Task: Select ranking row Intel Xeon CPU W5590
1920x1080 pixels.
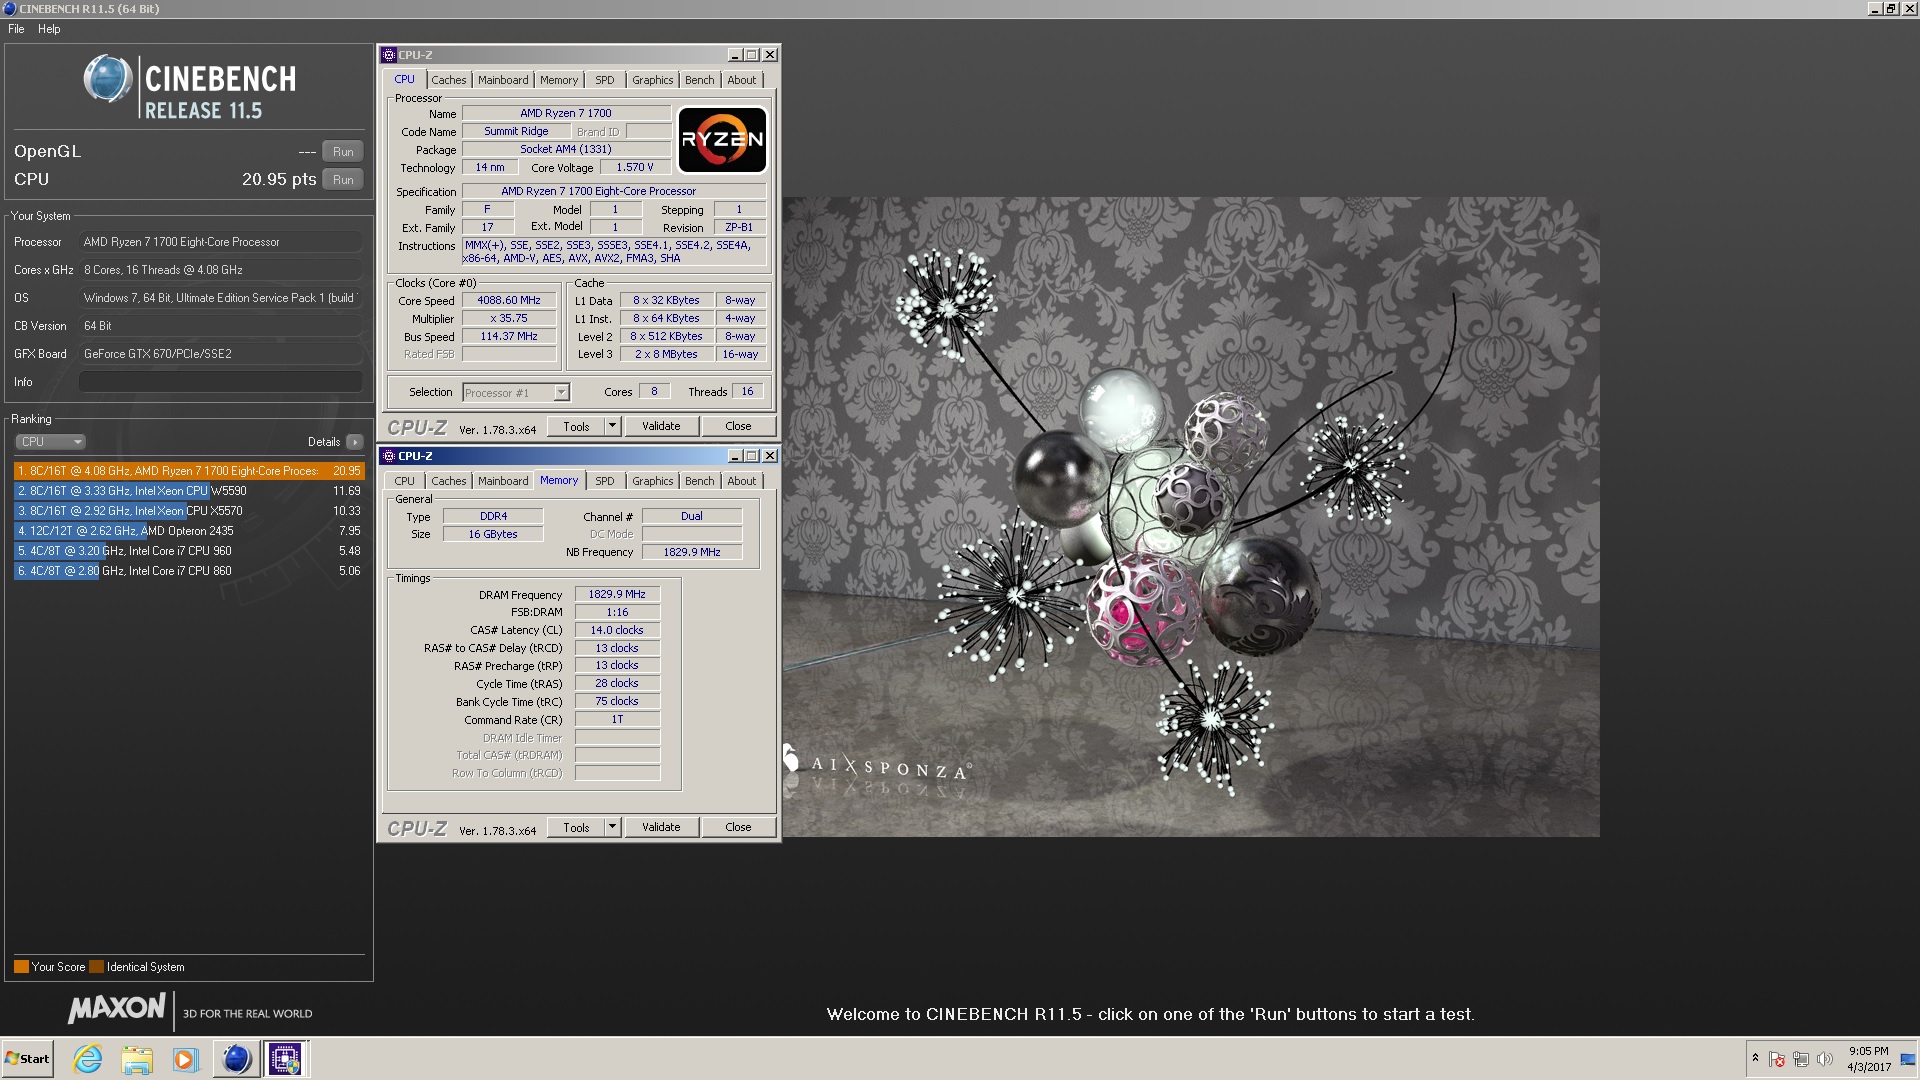Action: pos(189,491)
